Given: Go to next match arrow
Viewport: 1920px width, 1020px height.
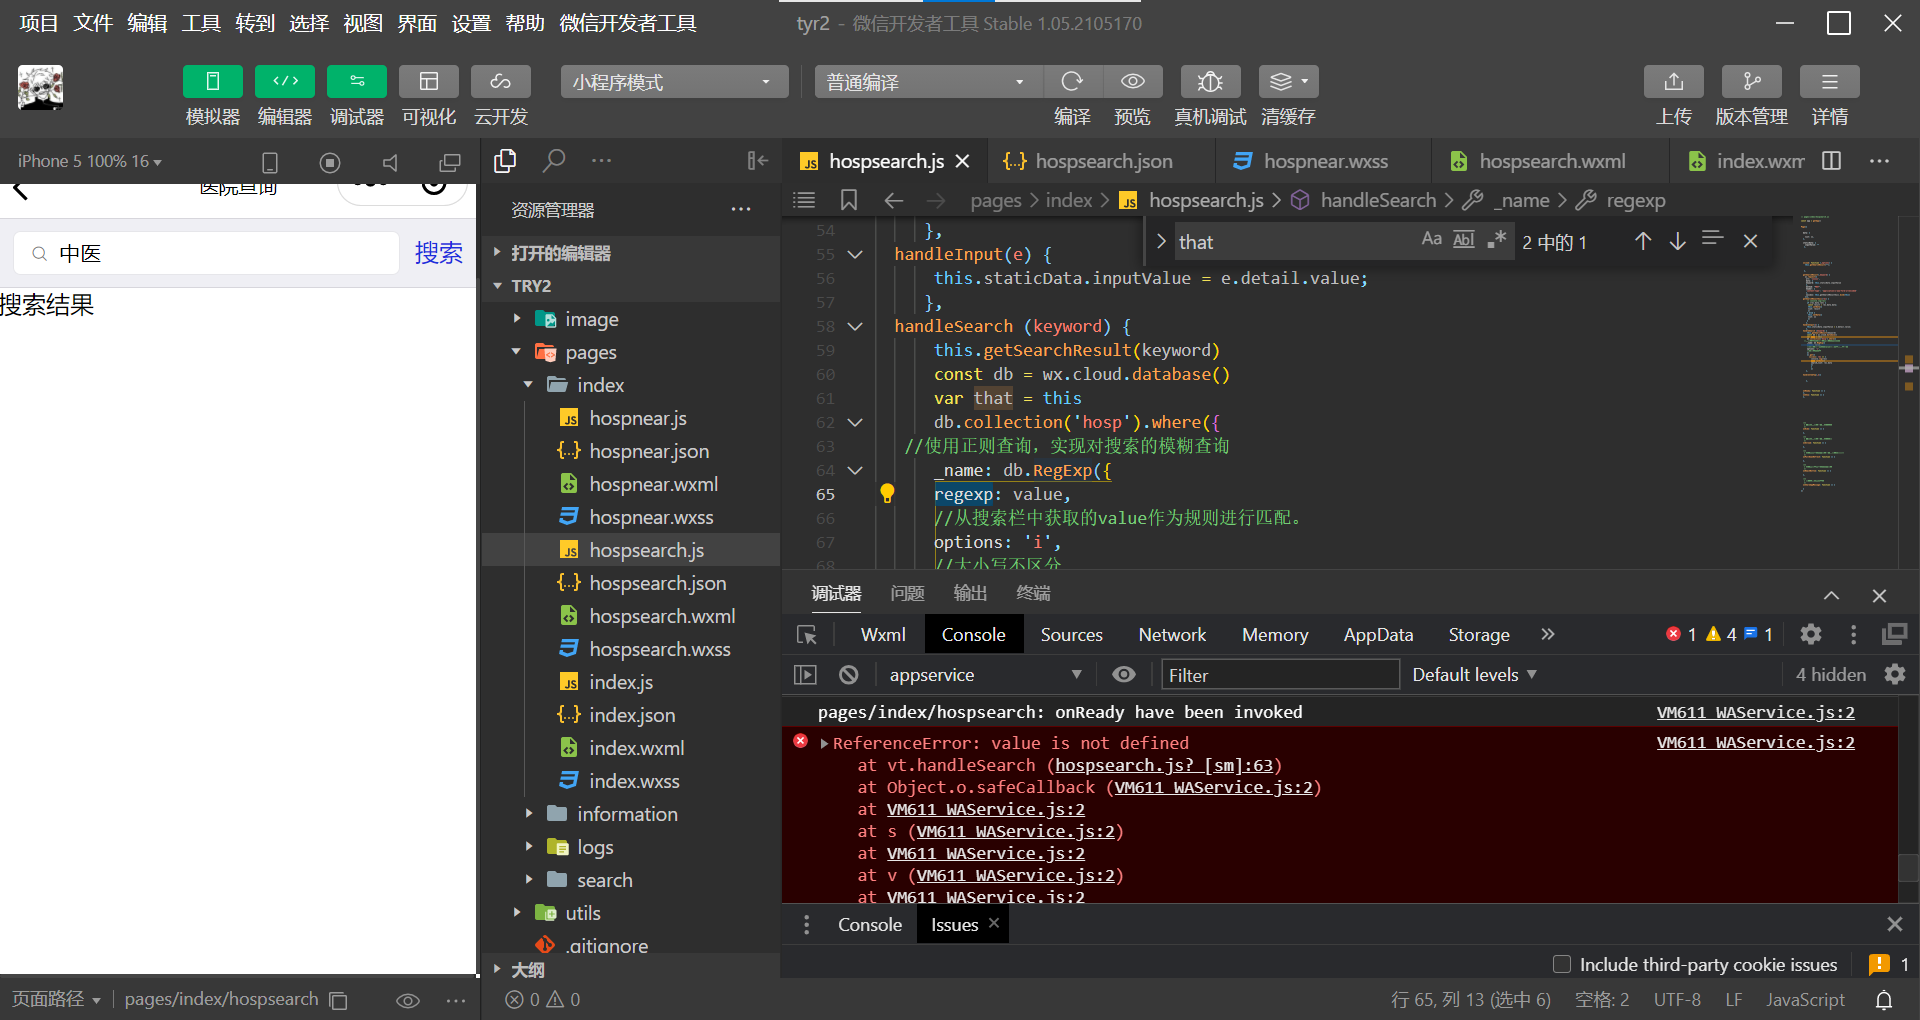Looking at the screenshot, I should coord(1678,240).
